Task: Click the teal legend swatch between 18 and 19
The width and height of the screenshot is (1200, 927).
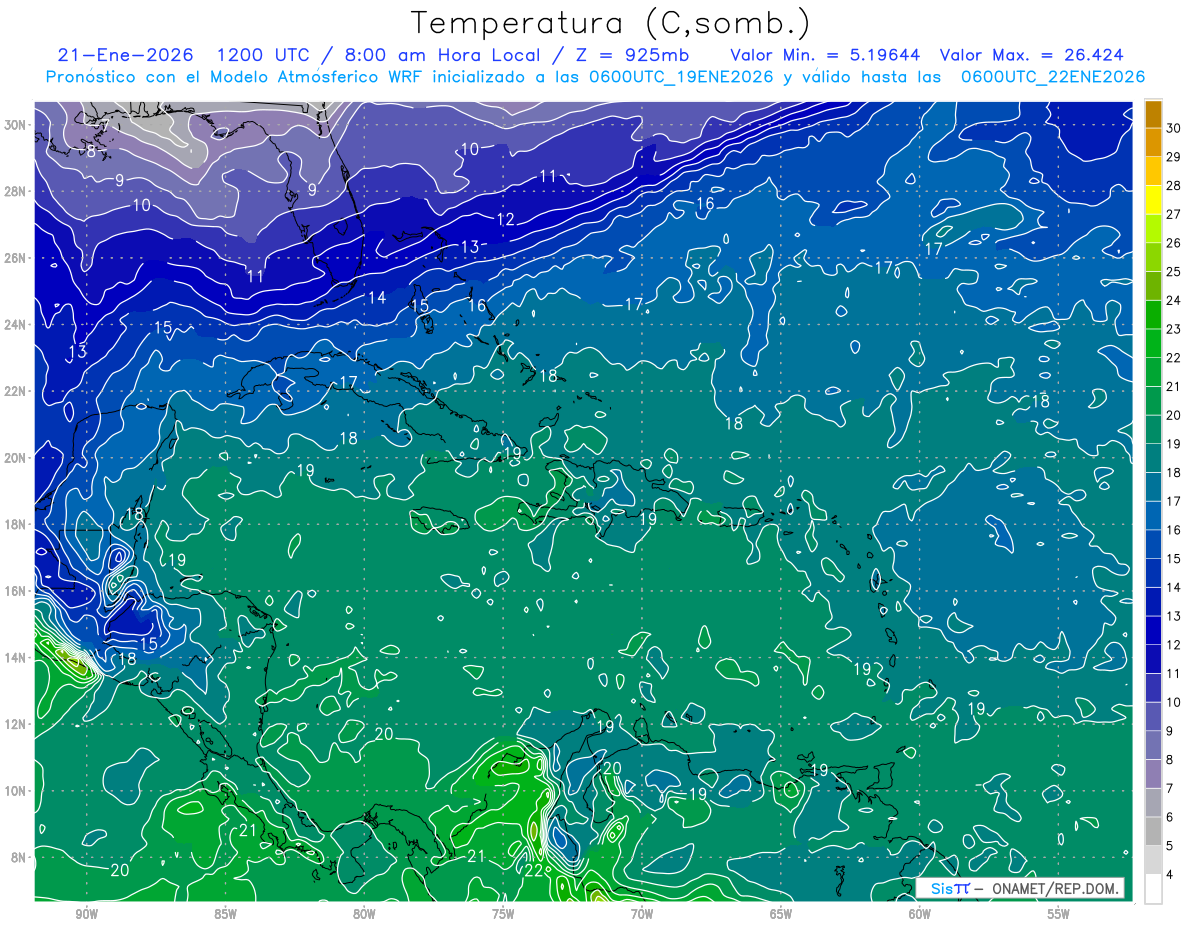Action: coord(1153,458)
